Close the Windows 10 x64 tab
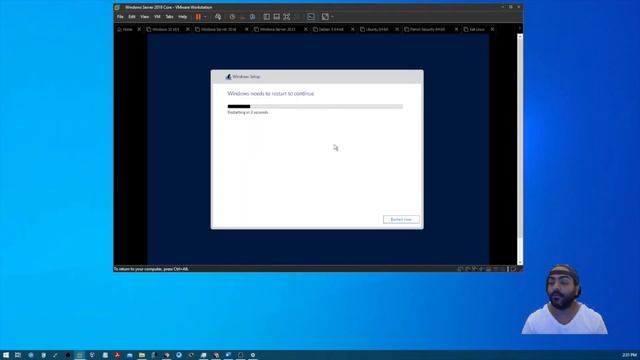Screen dimensions: 640x360 (188, 29)
